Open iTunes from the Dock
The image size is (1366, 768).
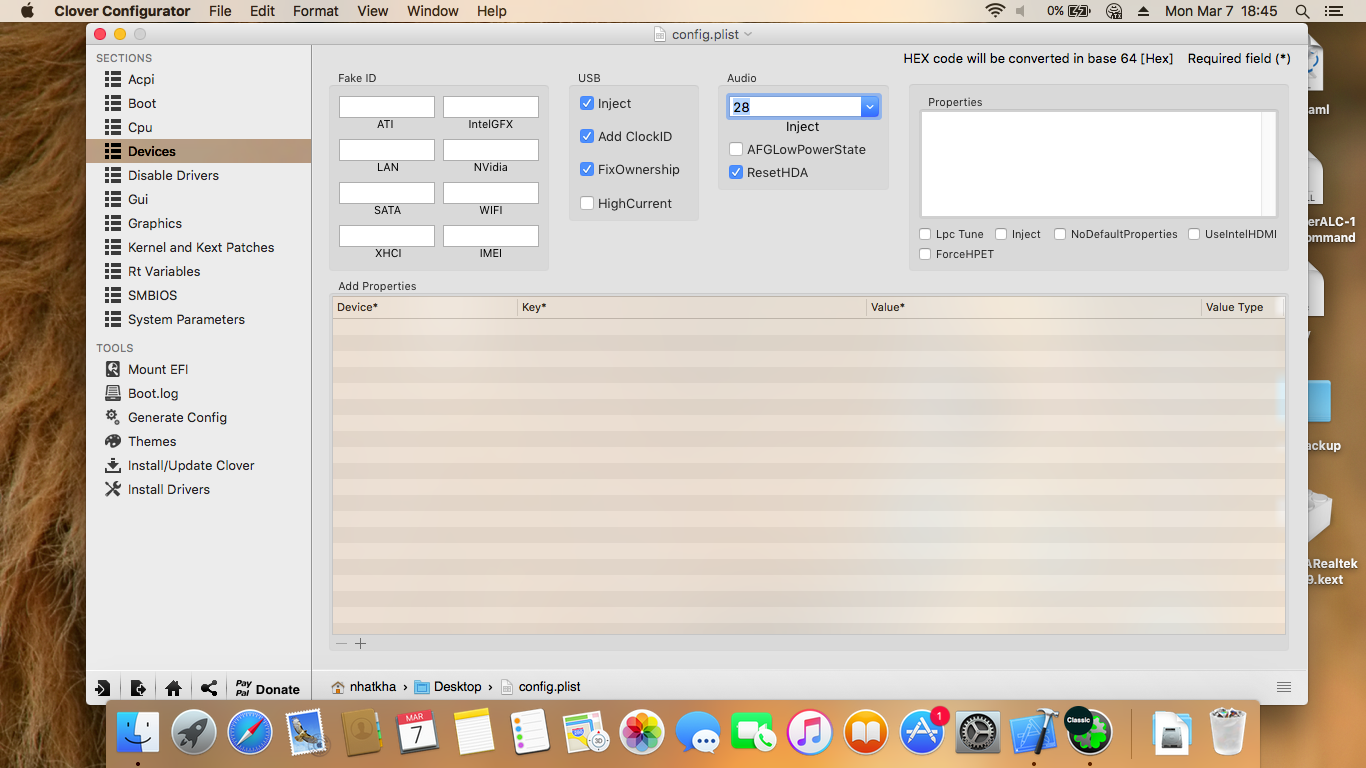click(810, 732)
